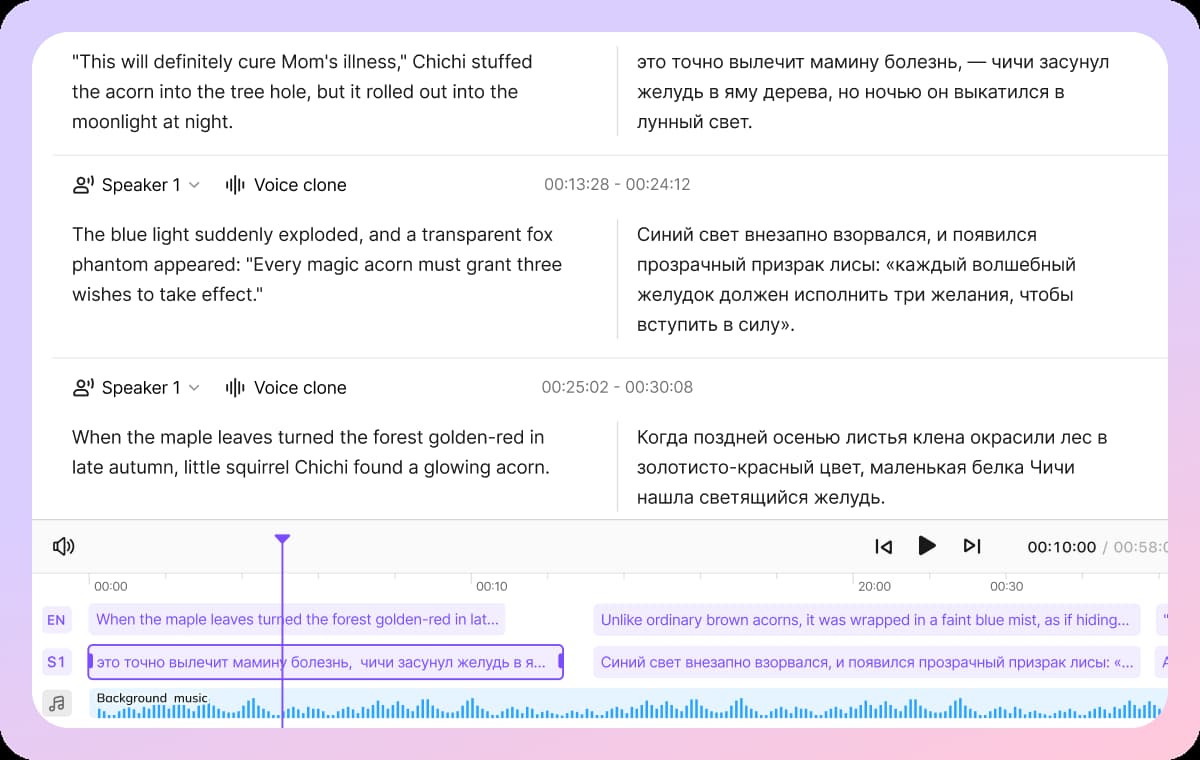Expand the Speaker 1 selector in third segment
Screen dimensions: 1200x760
coord(194,387)
